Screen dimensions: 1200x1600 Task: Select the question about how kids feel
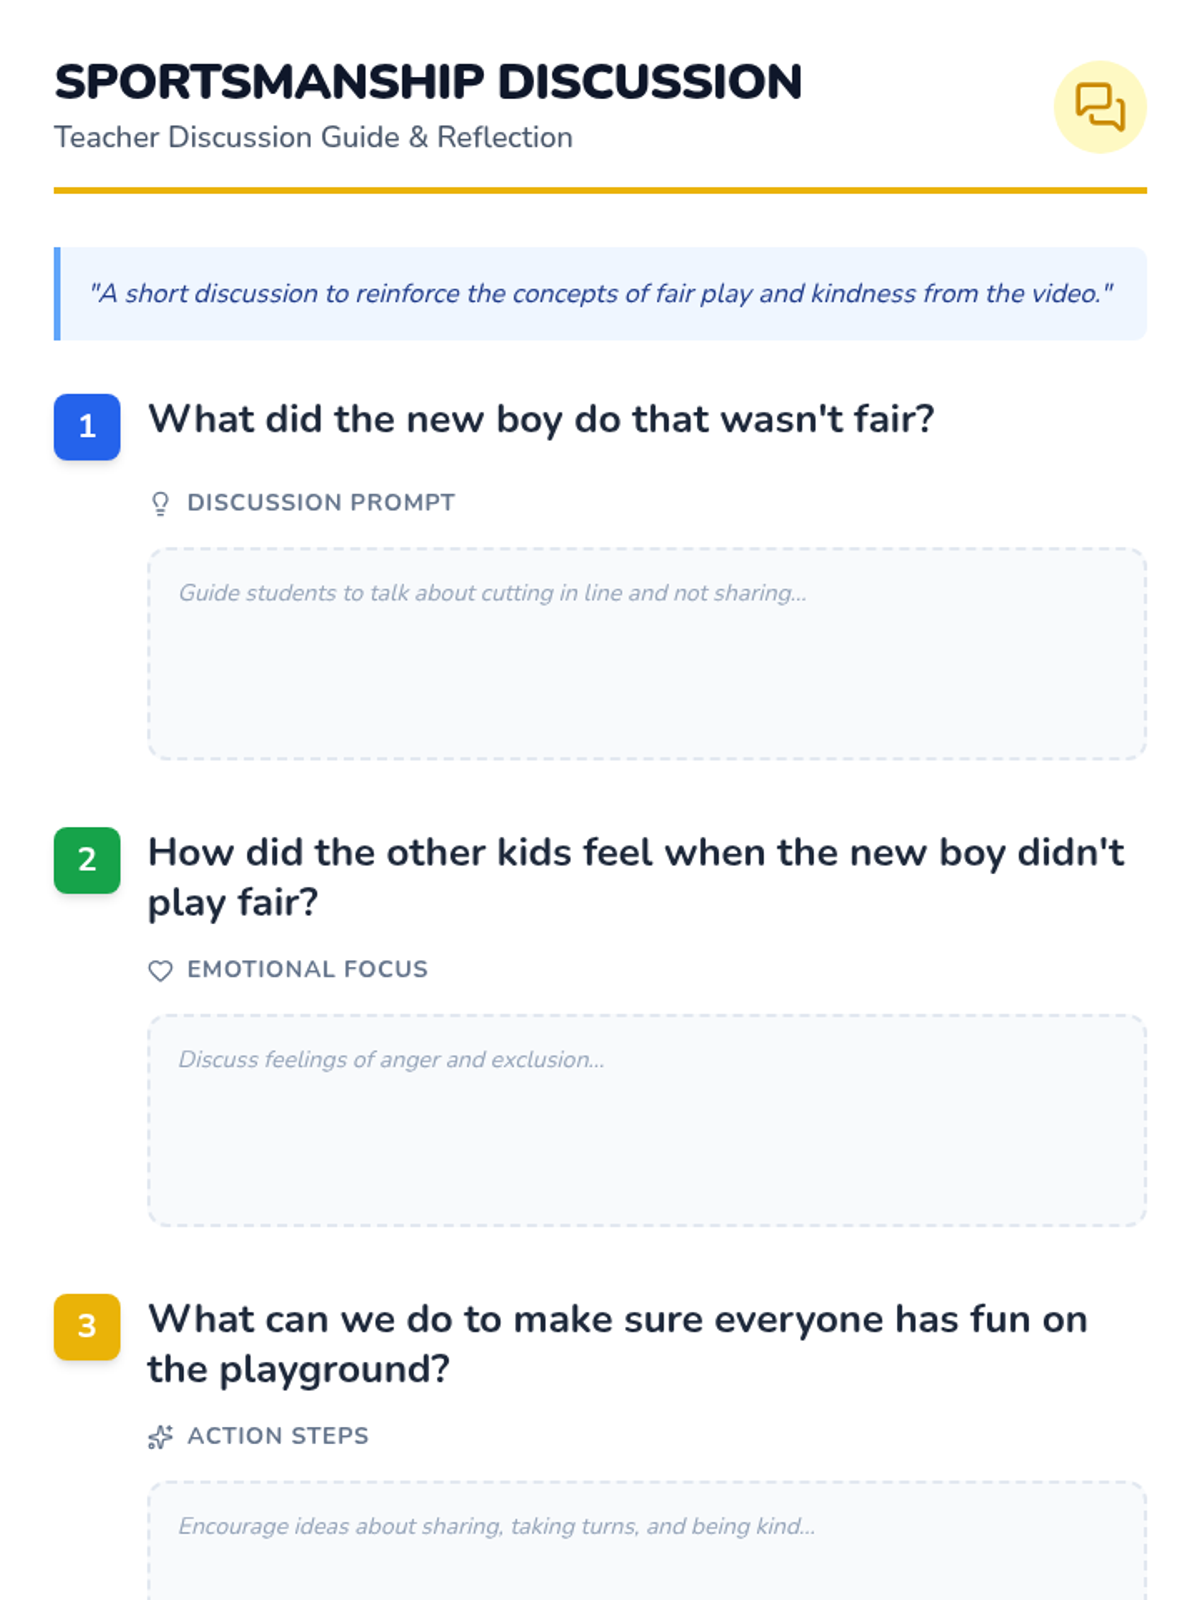pos(636,877)
